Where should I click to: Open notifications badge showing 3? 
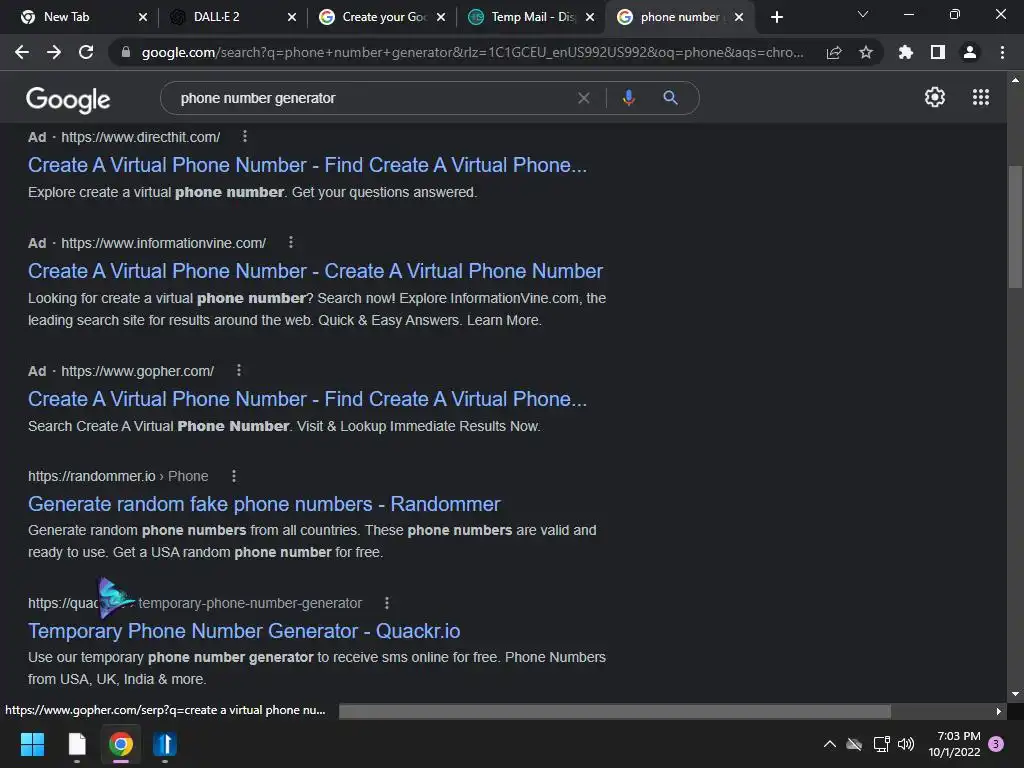[x=995, y=744]
